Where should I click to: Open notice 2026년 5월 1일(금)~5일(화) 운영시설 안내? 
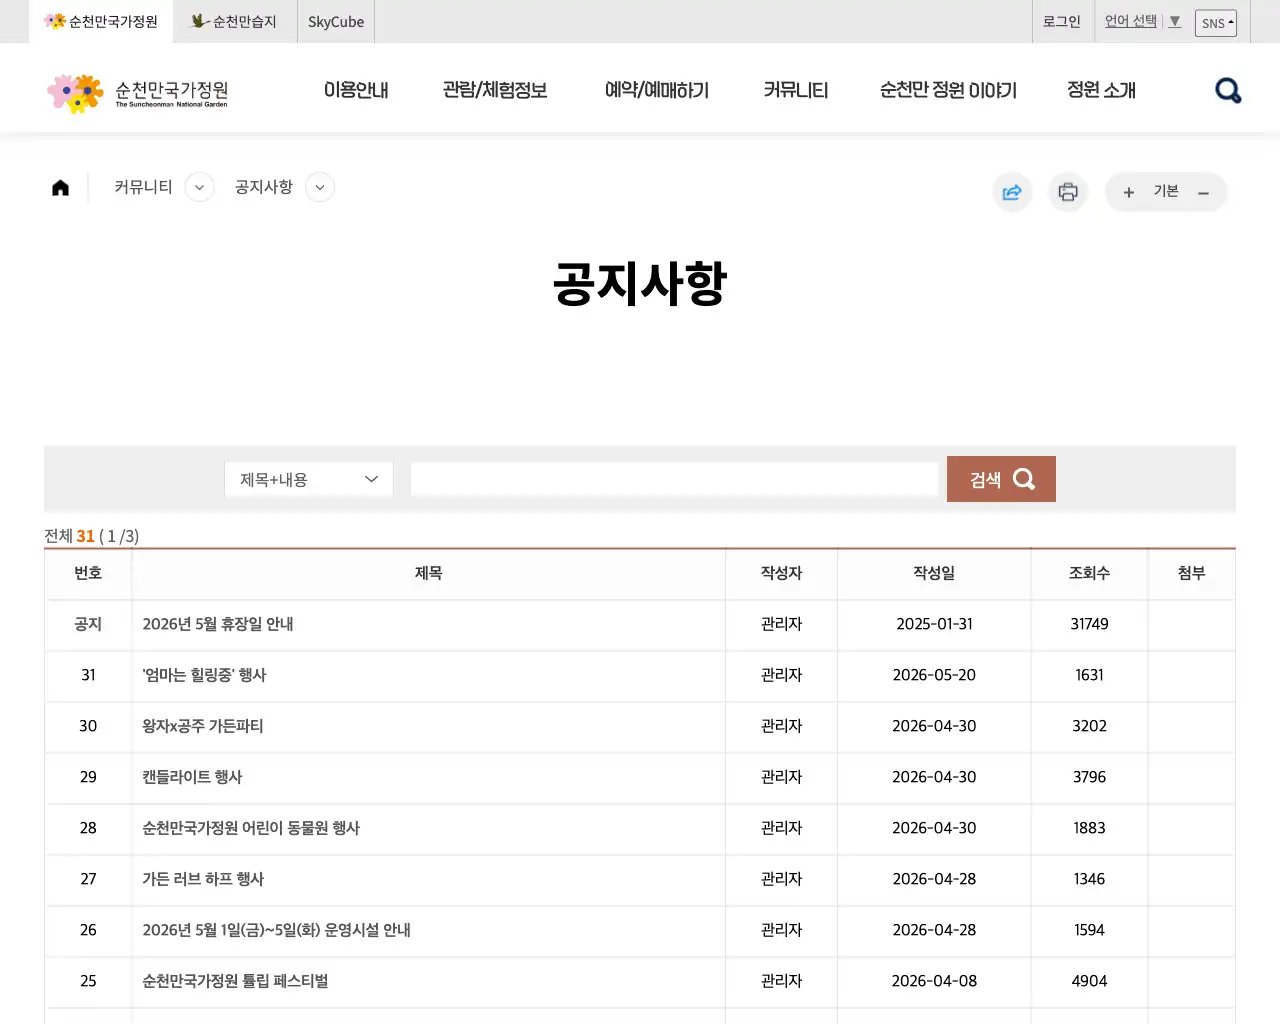point(276,930)
